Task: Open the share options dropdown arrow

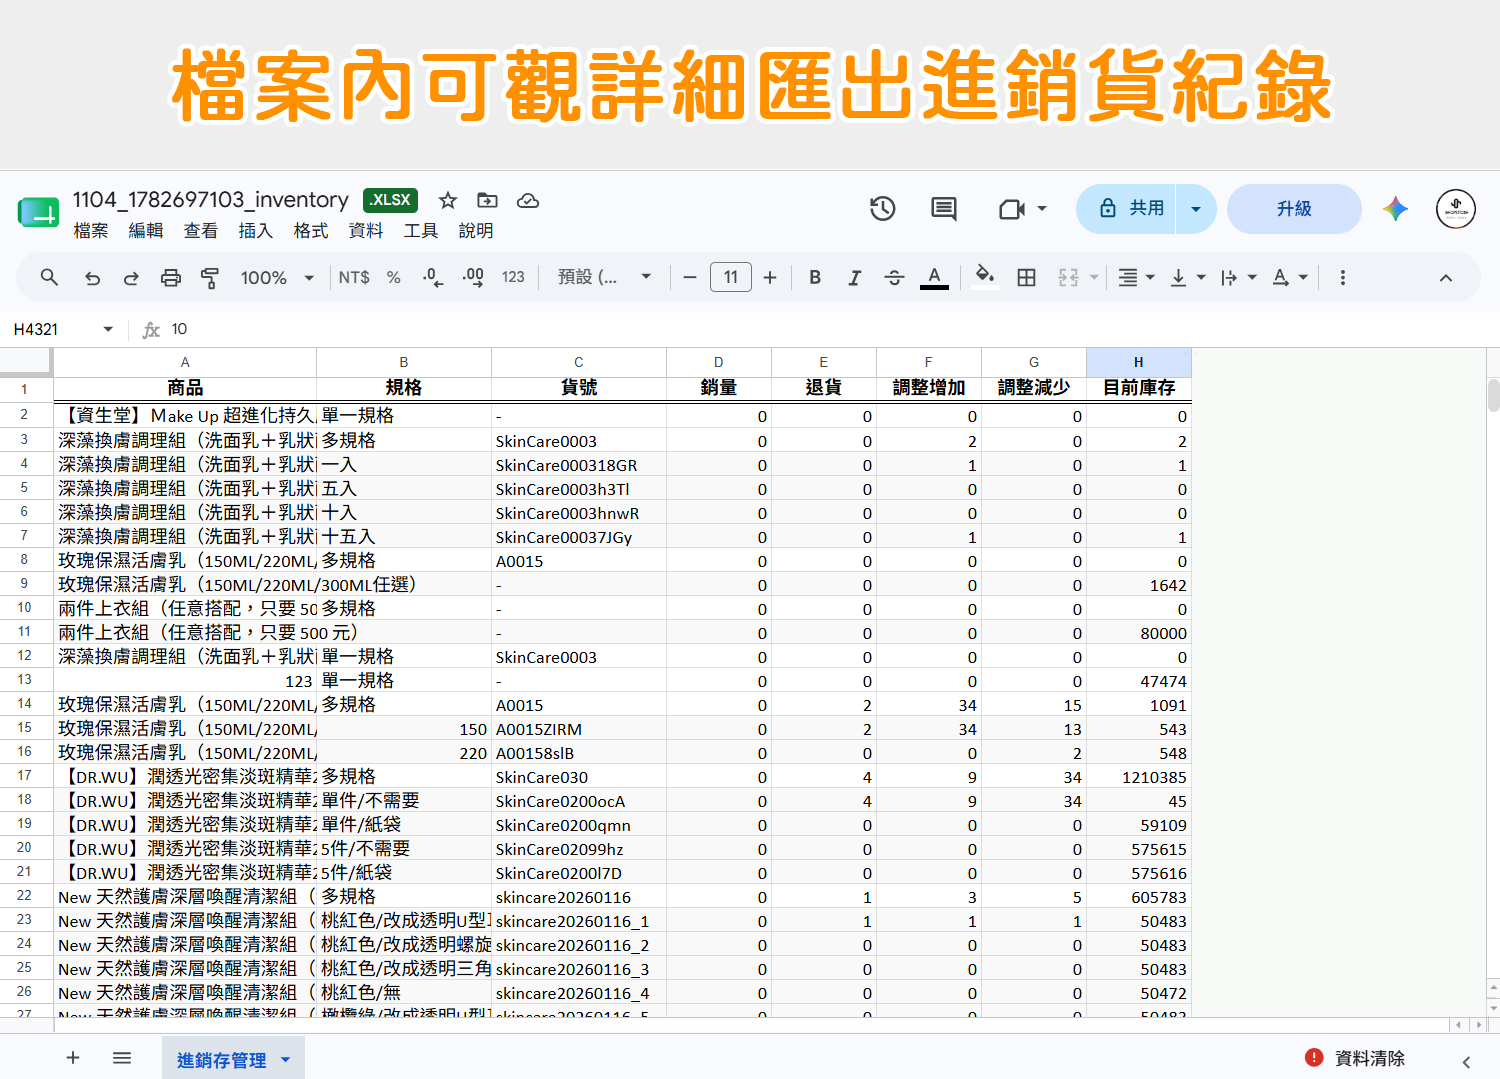Action: coord(1196,209)
